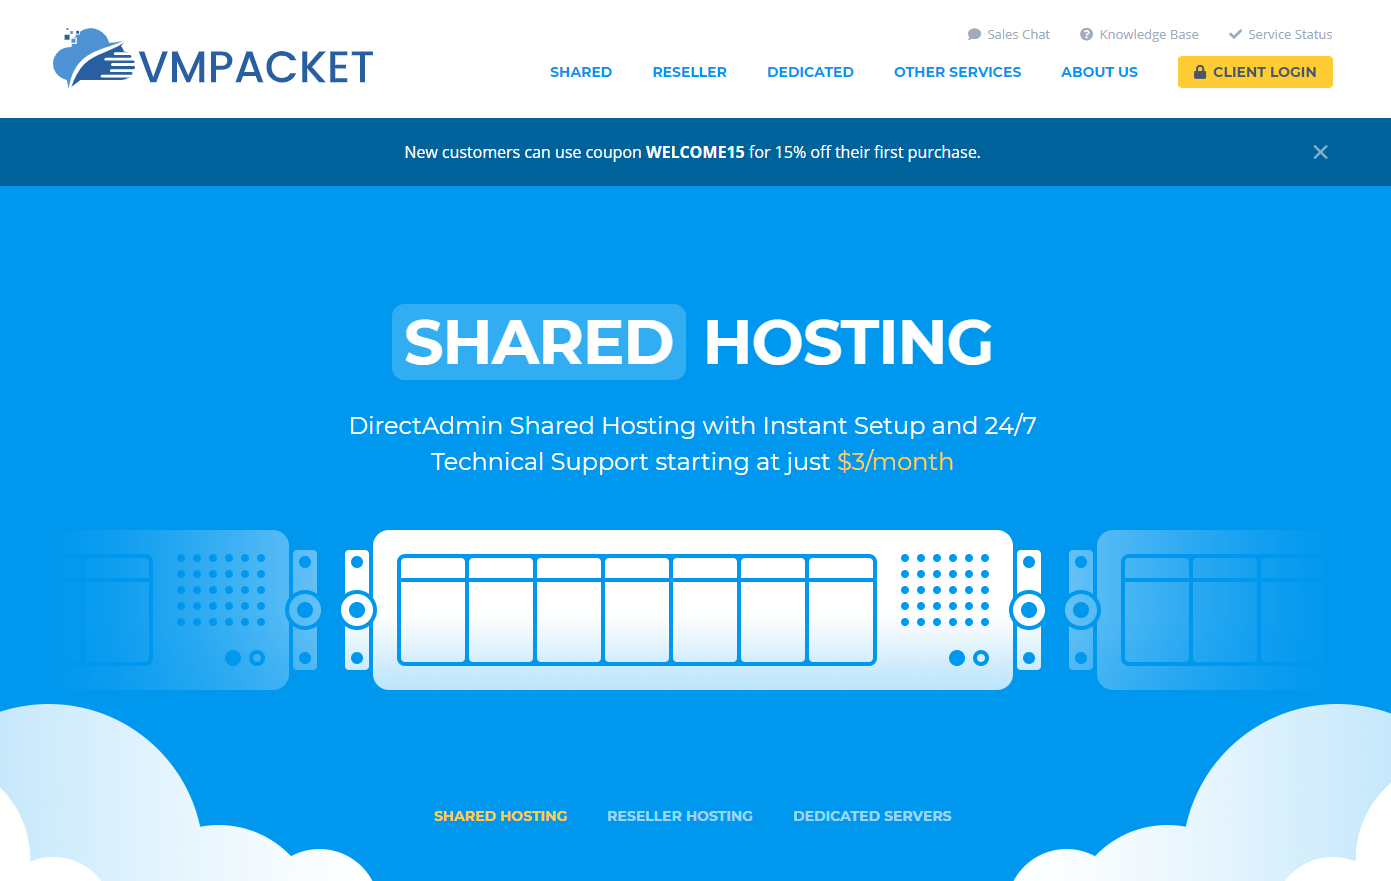Click the $3/month price link
1391x881 pixels.
[x=895, y=461]
